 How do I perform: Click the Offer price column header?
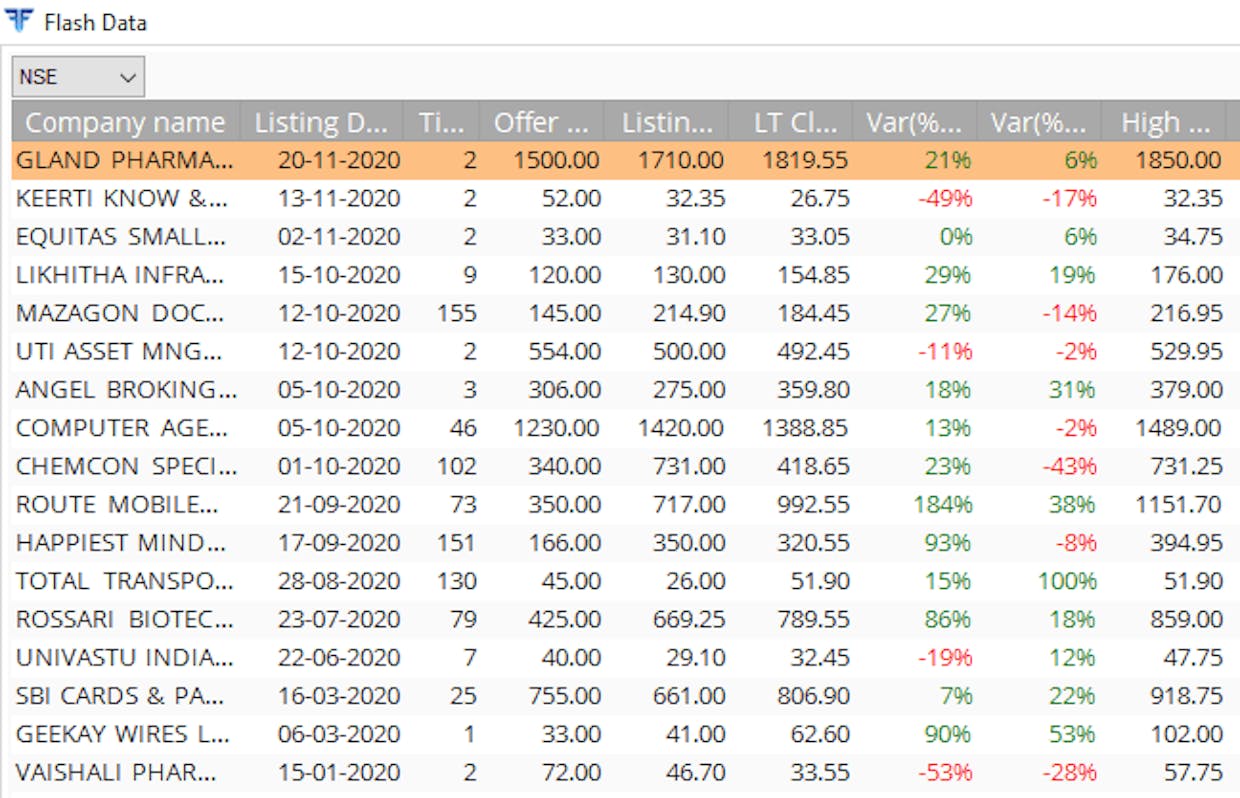[x=542, y=123]
